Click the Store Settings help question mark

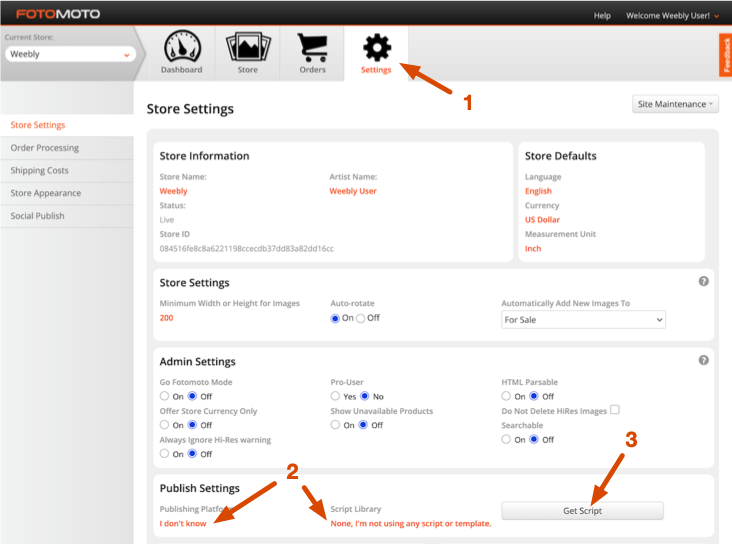tap(704, 281)
